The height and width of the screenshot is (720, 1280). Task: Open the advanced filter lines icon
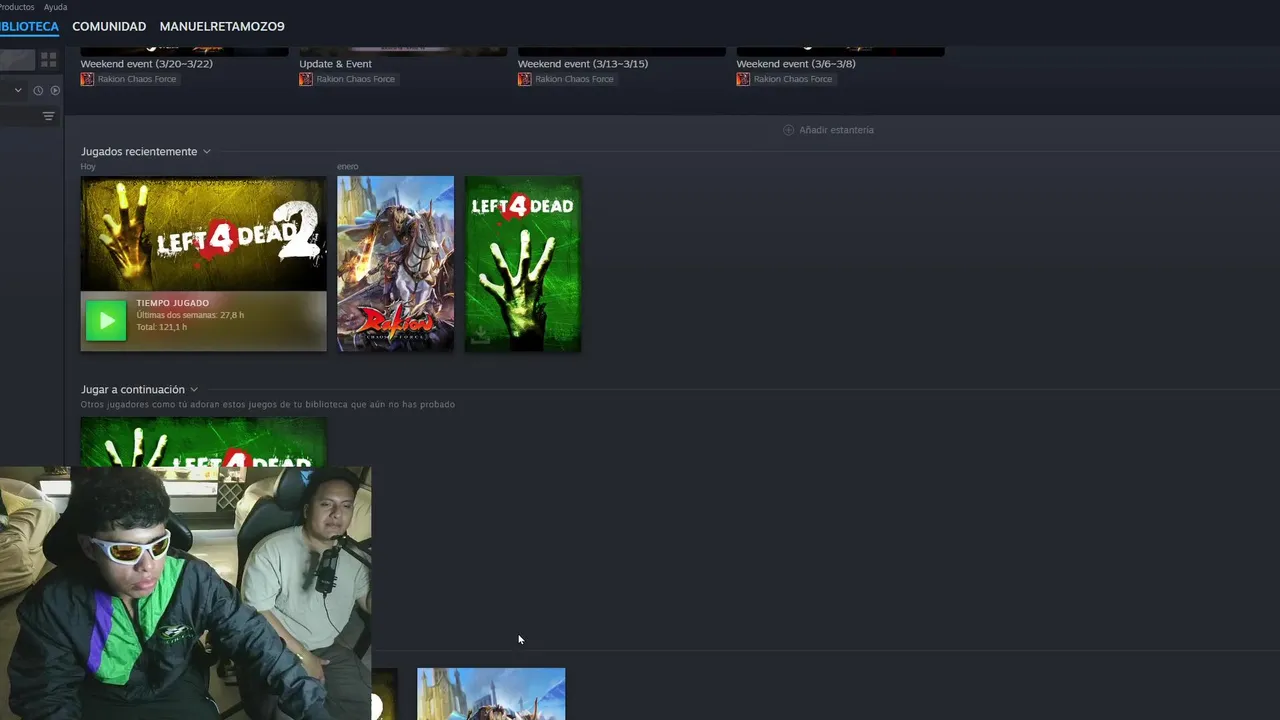pos(48,116)
